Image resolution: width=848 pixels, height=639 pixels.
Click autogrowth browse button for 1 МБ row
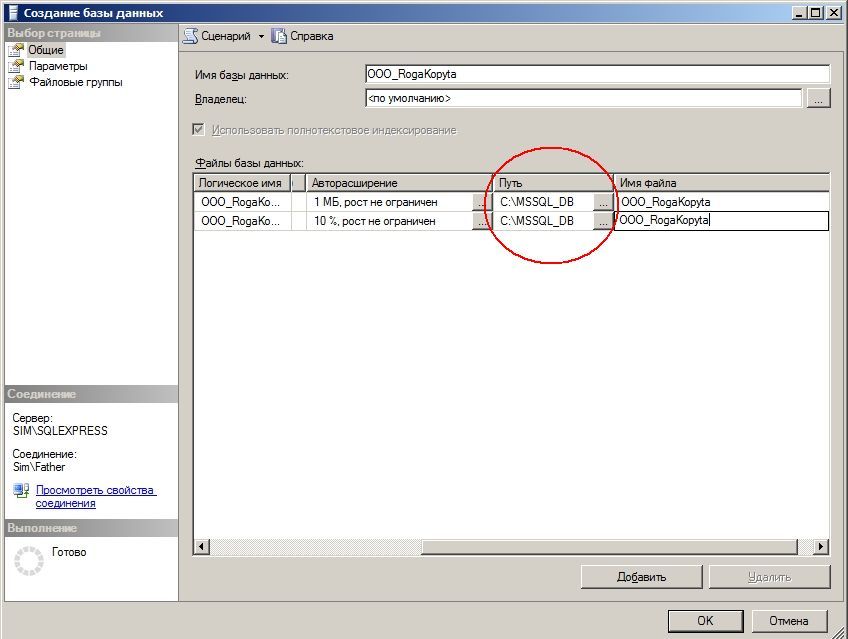click(480, 202)
